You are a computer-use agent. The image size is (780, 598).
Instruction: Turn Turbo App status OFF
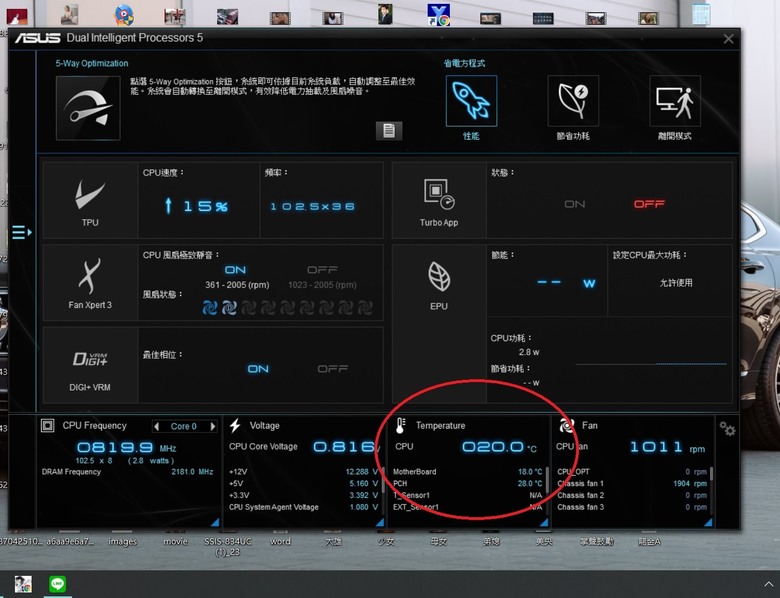(x=649, y=204)
